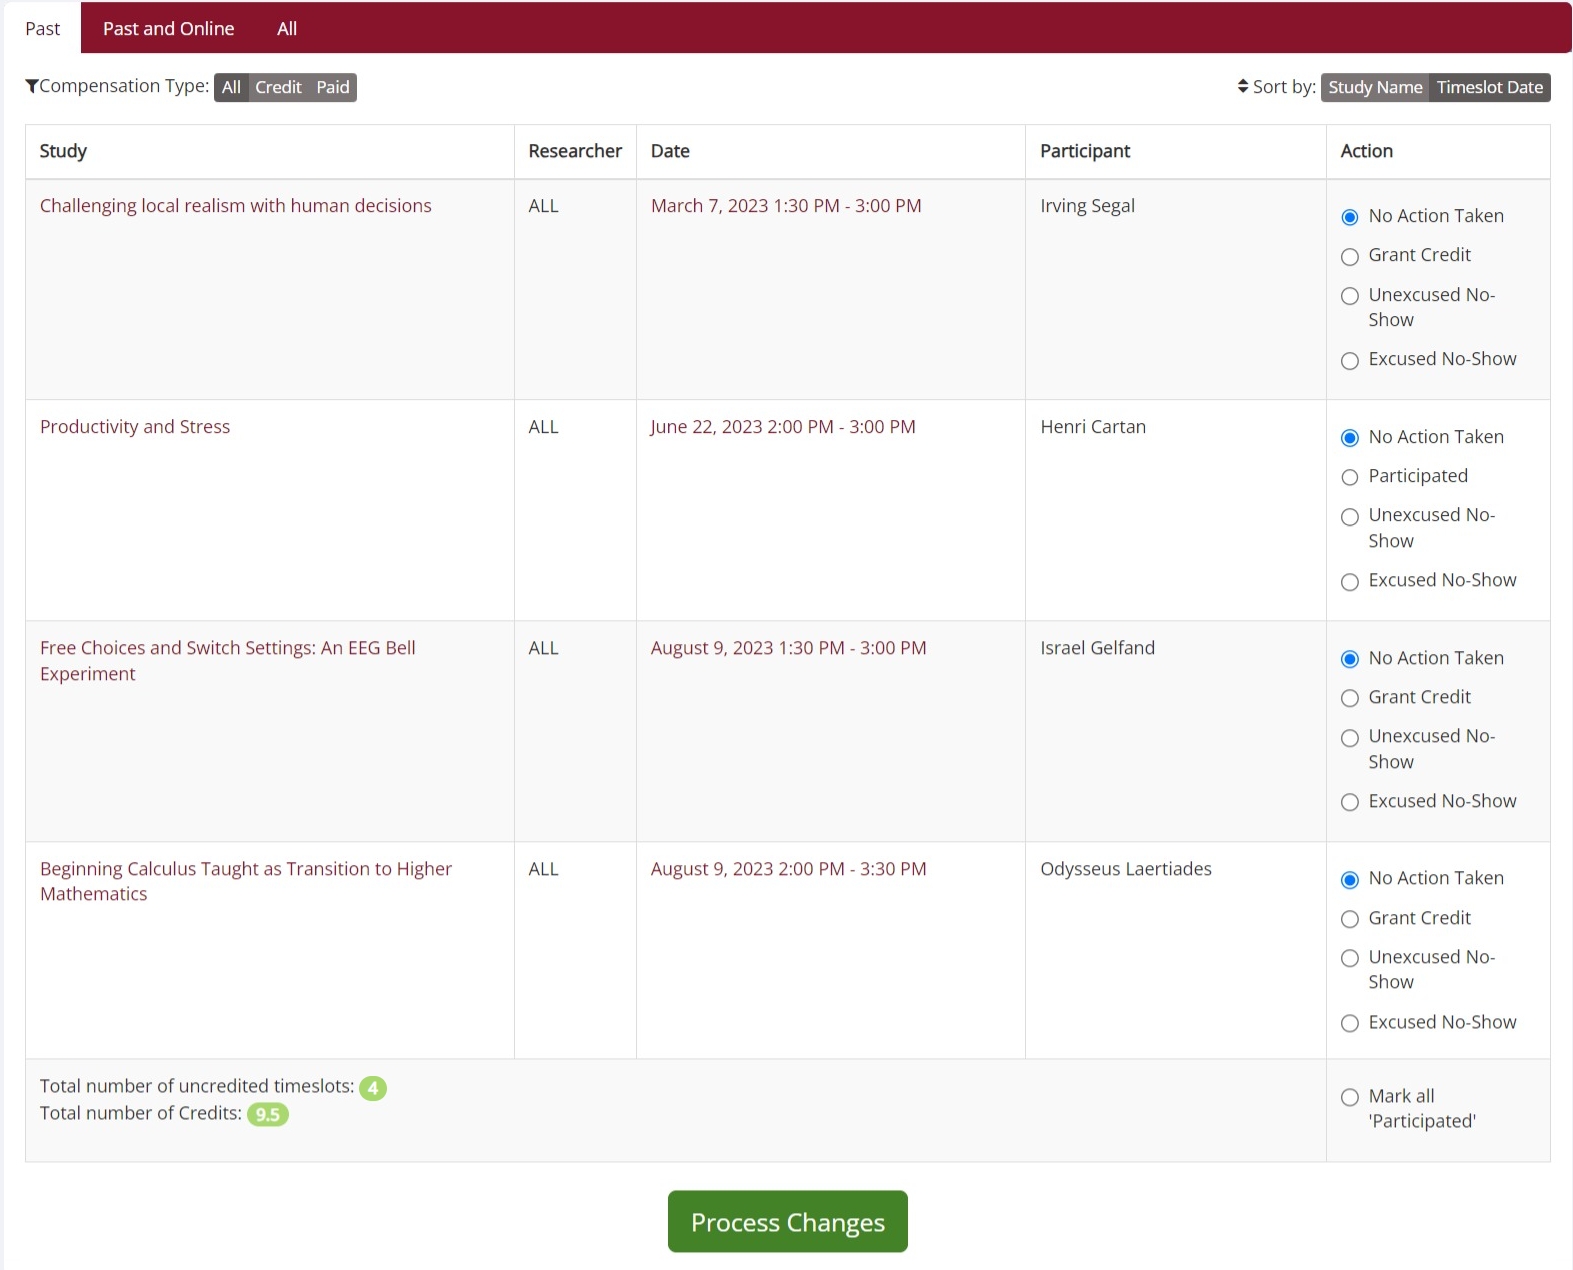Select Grant Credit for Odysseus Laertiades
Image resolution: width=1573 pixels, height=1270 pixels.
(1350, 919)
